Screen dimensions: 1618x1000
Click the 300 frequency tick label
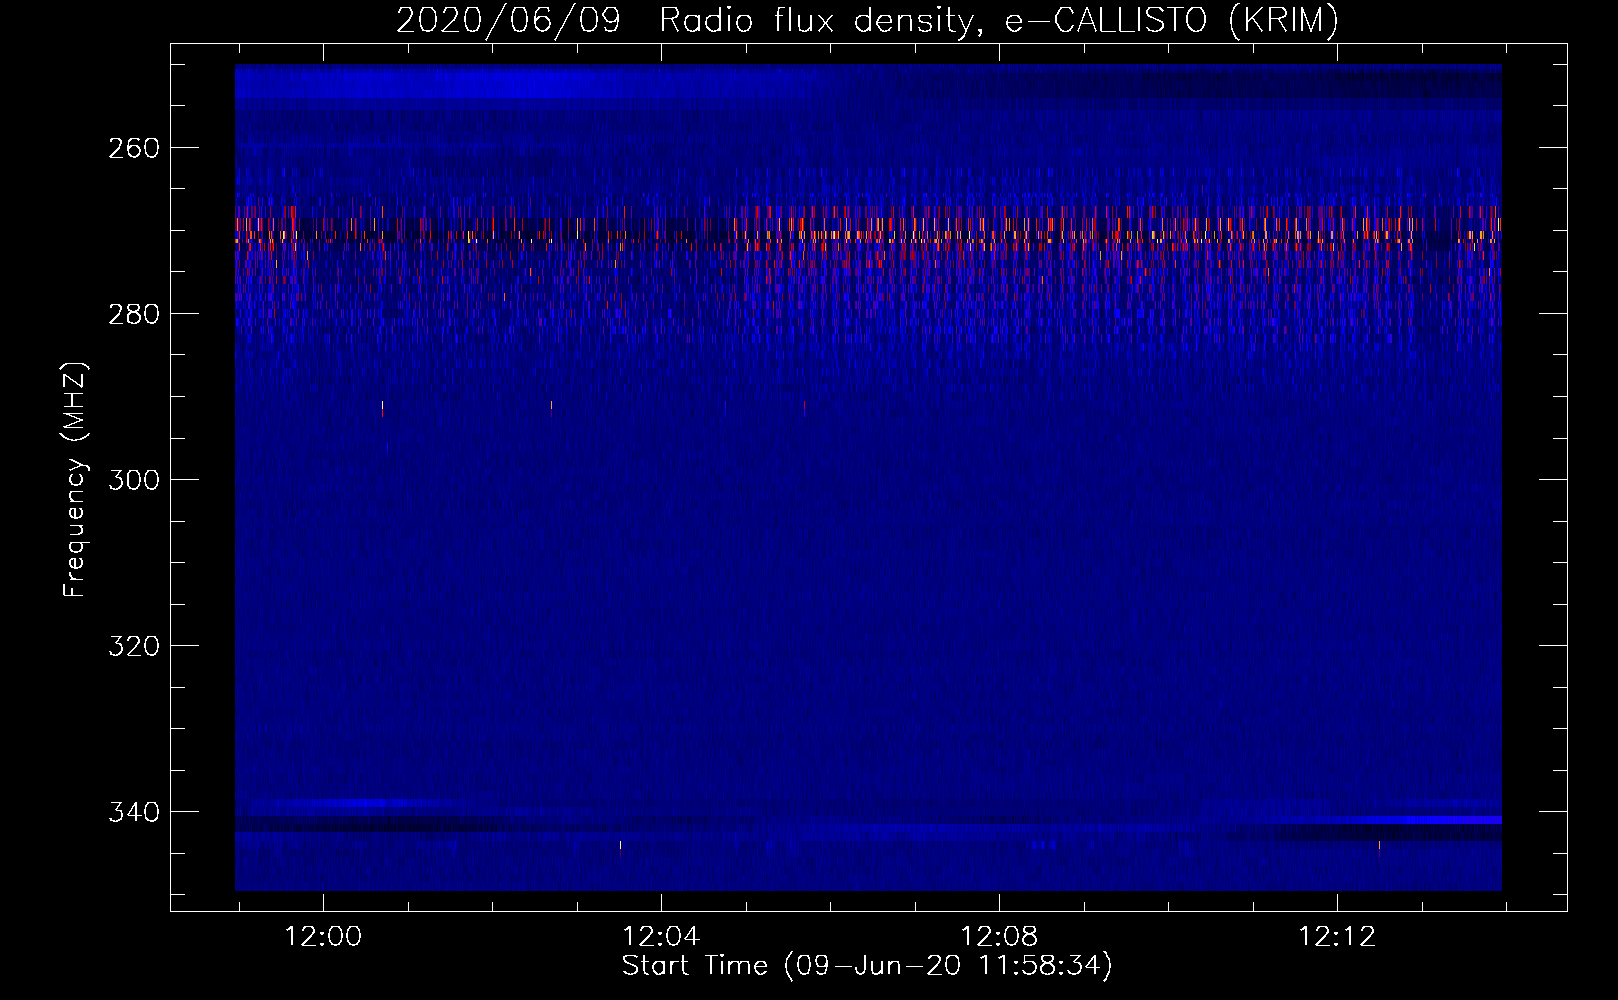133,480
